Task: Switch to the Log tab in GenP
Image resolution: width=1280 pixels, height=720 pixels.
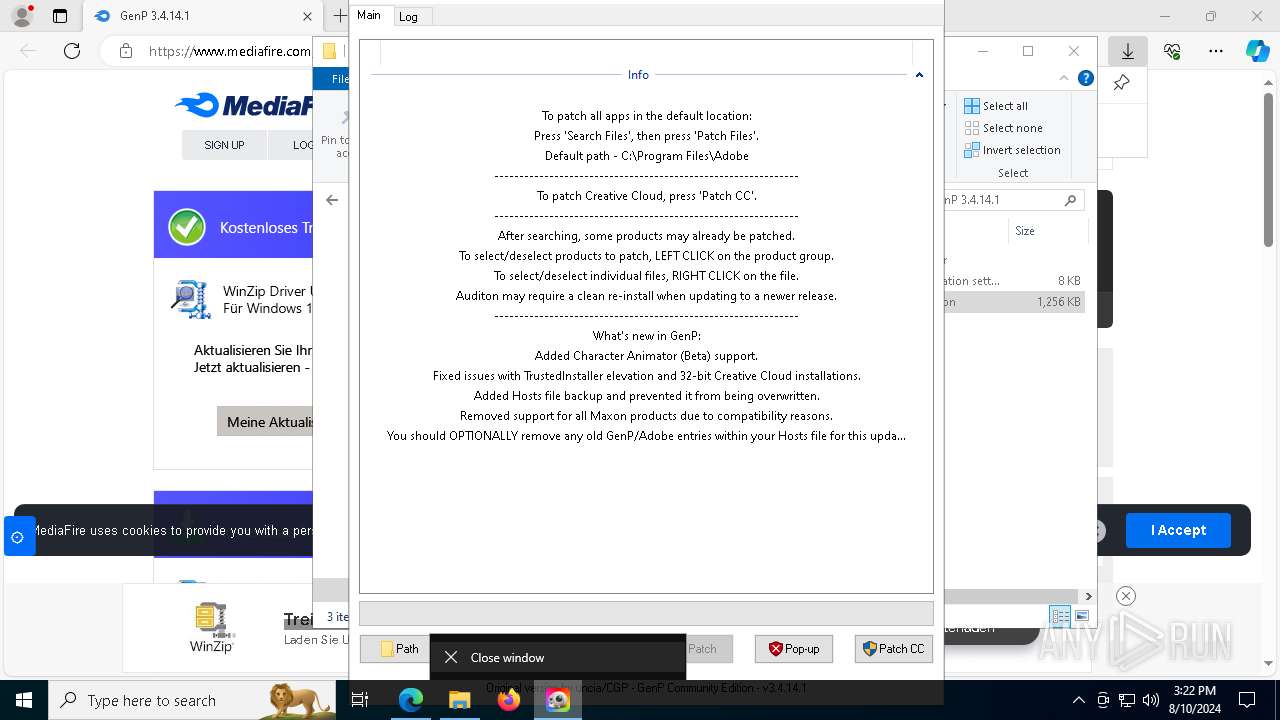Action: 408,16
